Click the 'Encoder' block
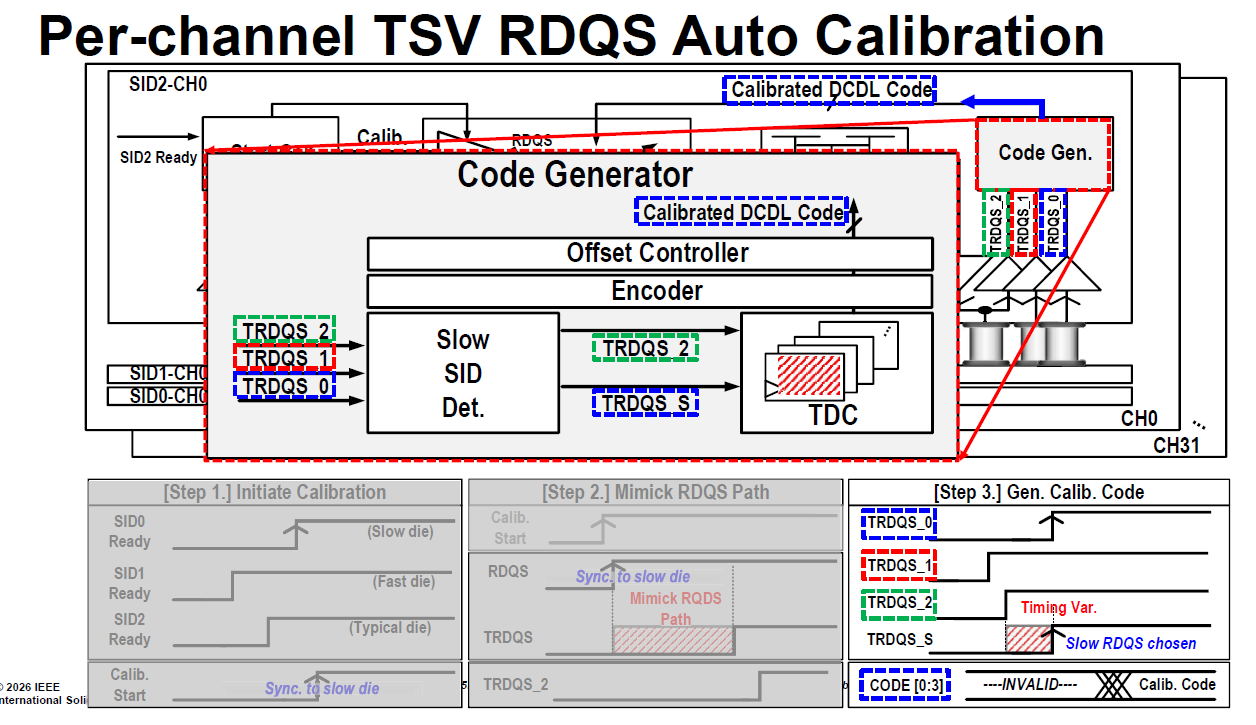 coord(650,291)
